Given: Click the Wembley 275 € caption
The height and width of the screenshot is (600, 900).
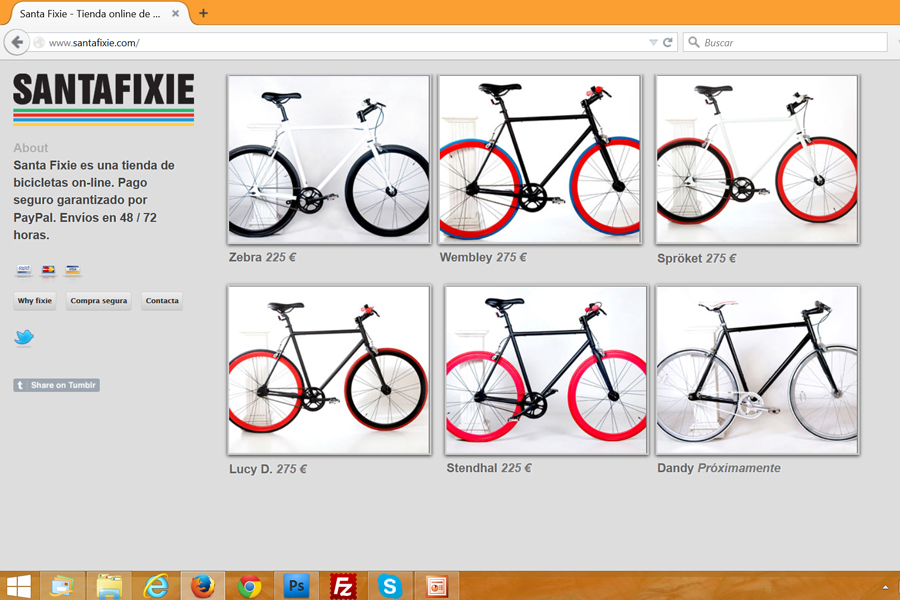Looking at the screenshot, I should (x=483, y=257).
